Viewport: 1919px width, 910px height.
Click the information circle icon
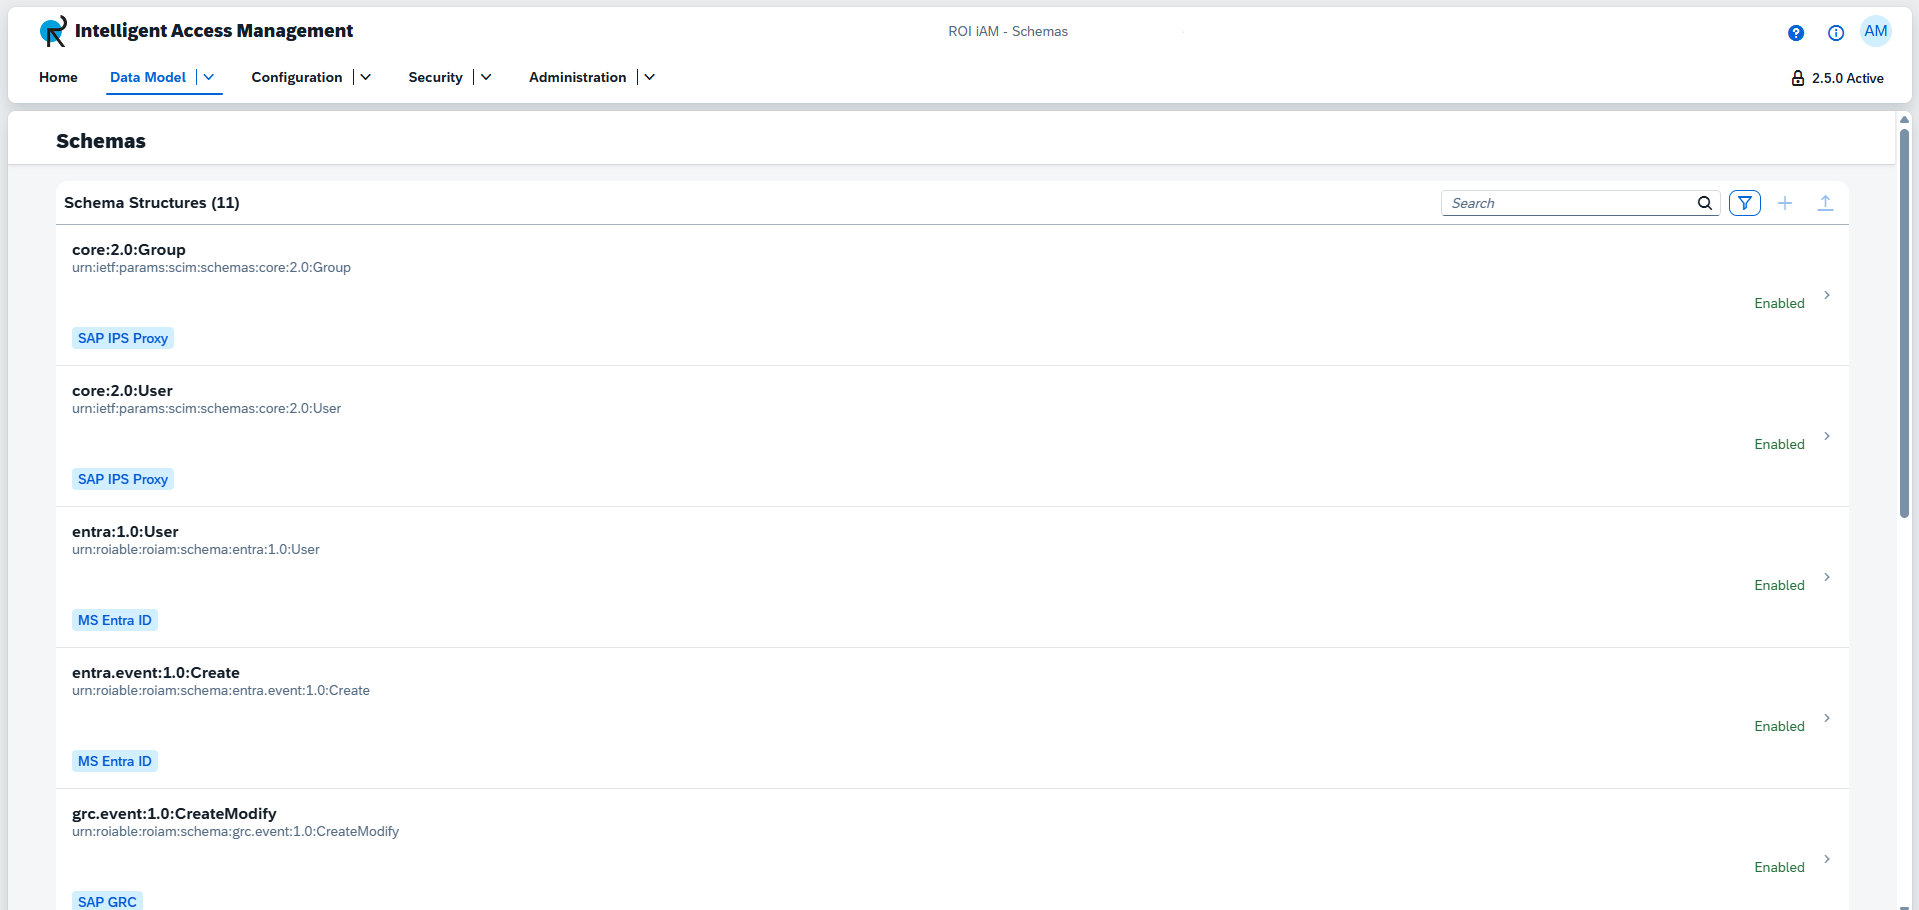click(x=1836, y=33)
